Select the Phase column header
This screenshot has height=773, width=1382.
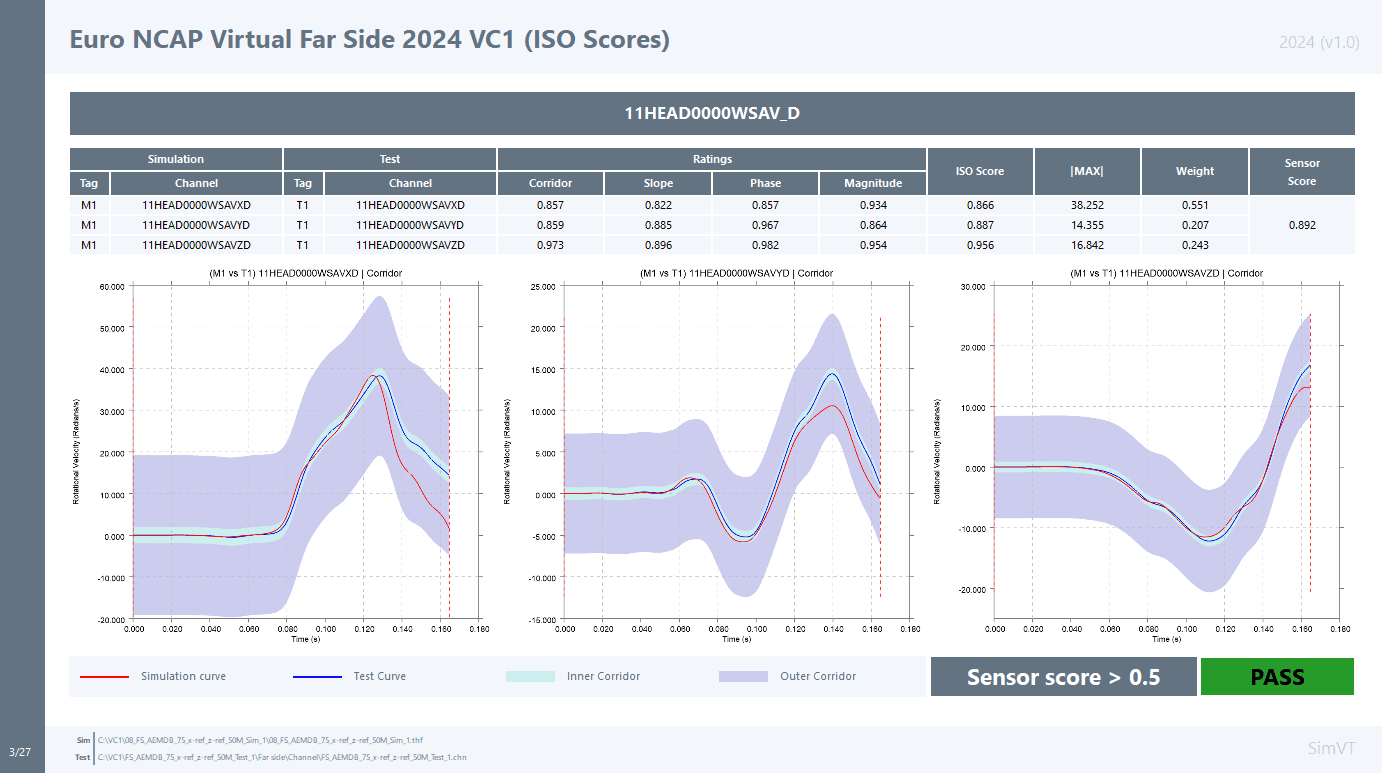(765, 183)
